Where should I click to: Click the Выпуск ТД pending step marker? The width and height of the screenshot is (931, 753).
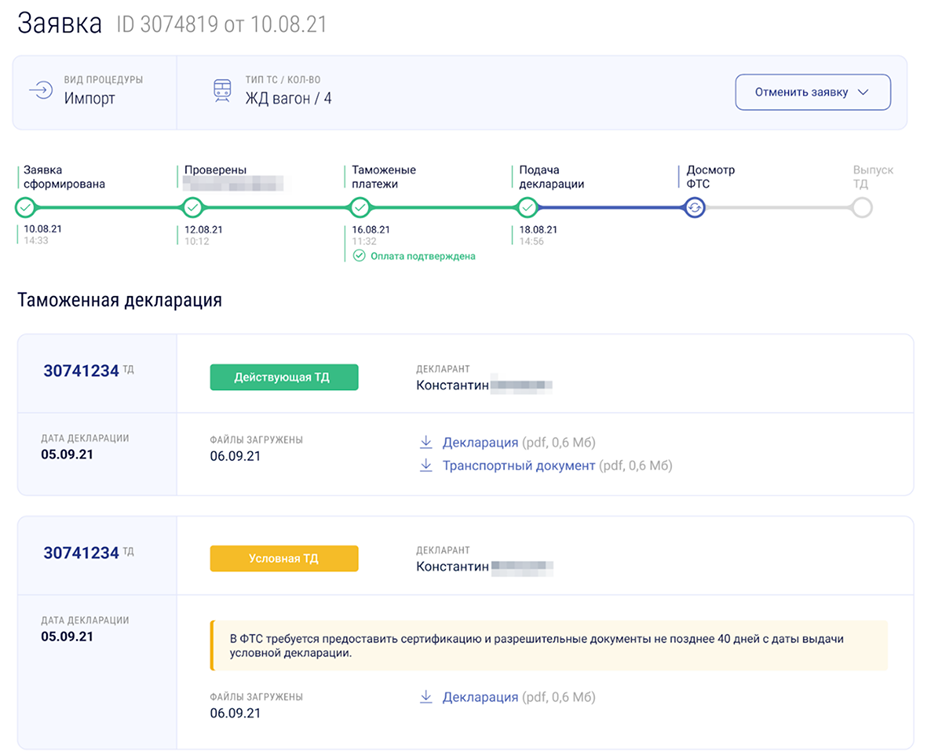[862, 208]
